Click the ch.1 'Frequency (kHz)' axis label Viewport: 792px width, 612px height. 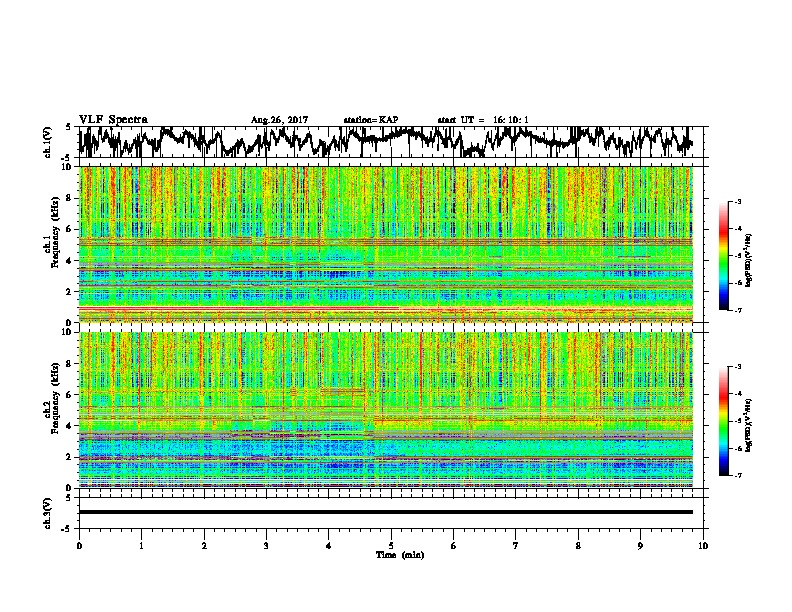click(55, 232)
